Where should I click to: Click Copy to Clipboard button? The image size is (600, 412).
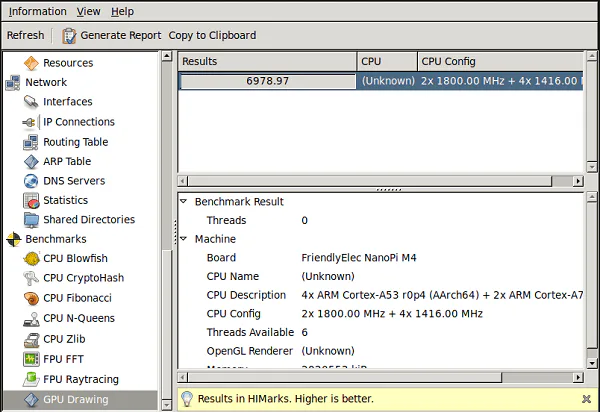coord(212,35)
